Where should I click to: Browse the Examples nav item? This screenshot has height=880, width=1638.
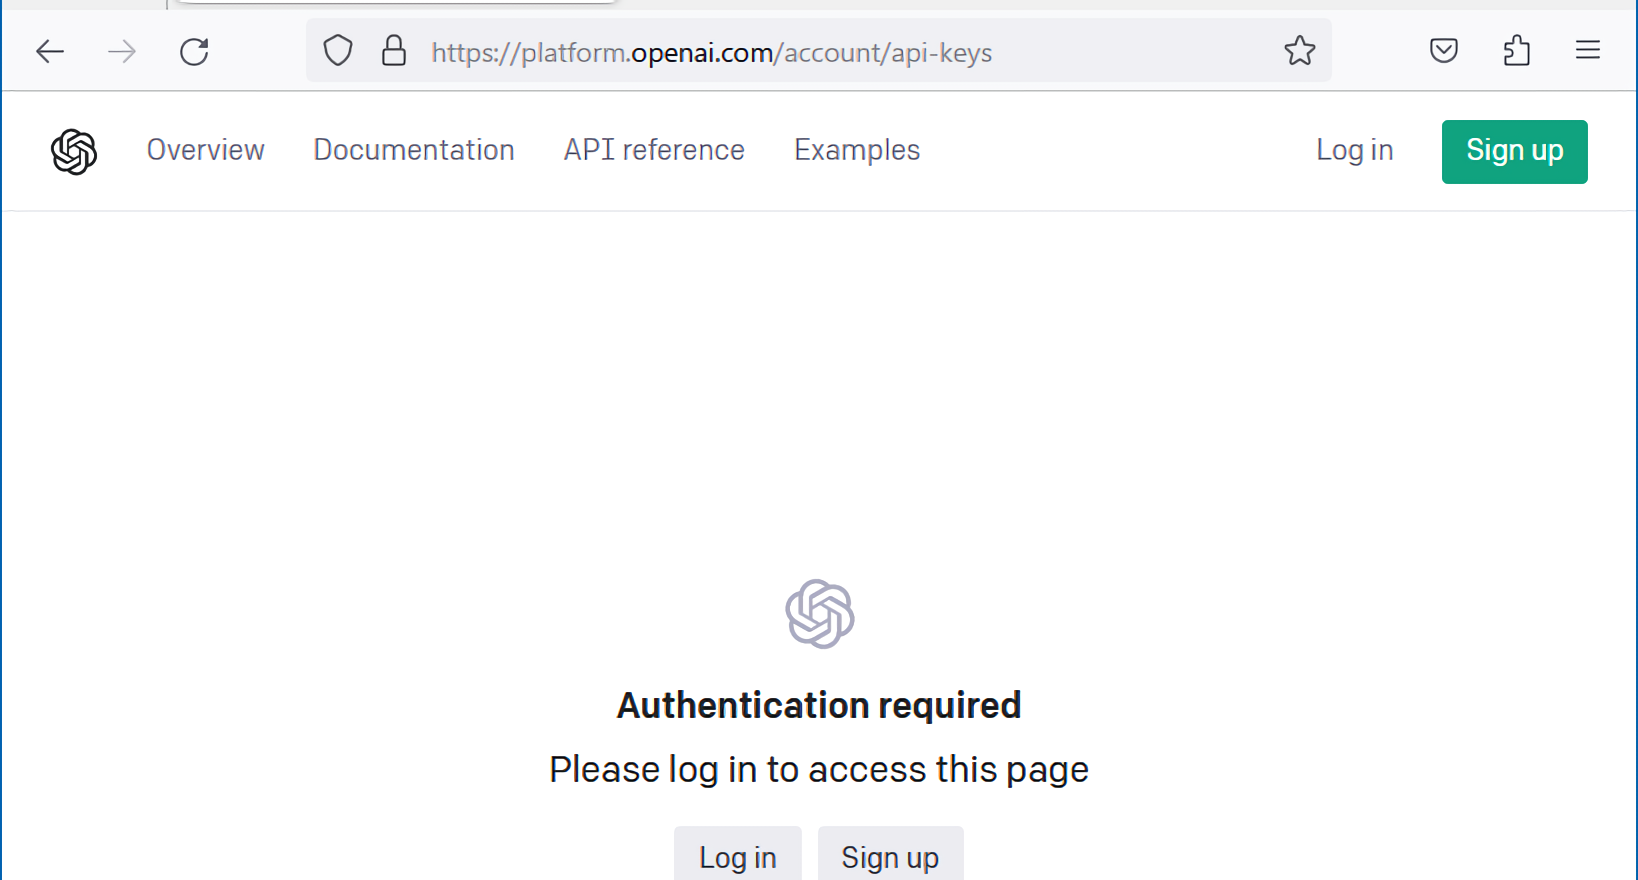[x=857, y=150]
